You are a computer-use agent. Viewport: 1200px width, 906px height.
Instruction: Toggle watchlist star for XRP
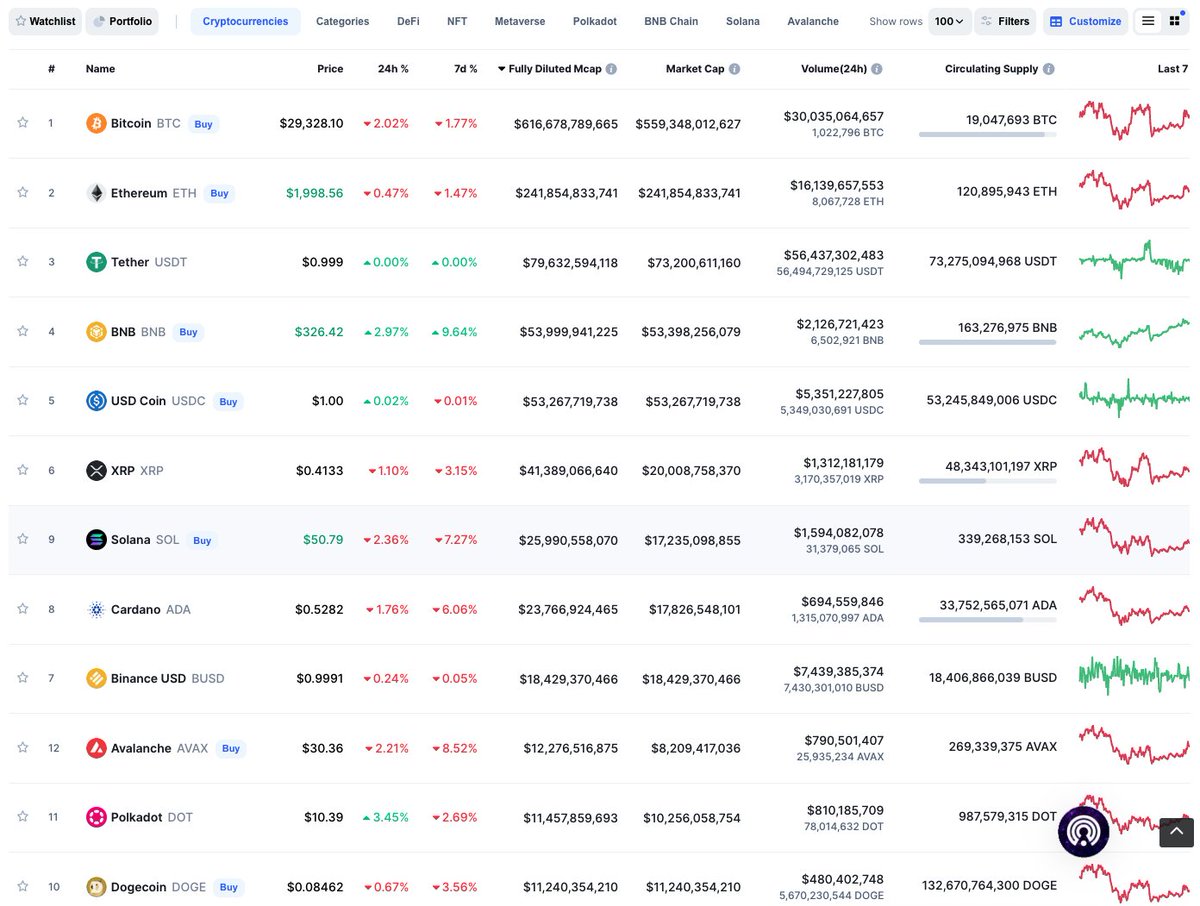coord(22,469)
